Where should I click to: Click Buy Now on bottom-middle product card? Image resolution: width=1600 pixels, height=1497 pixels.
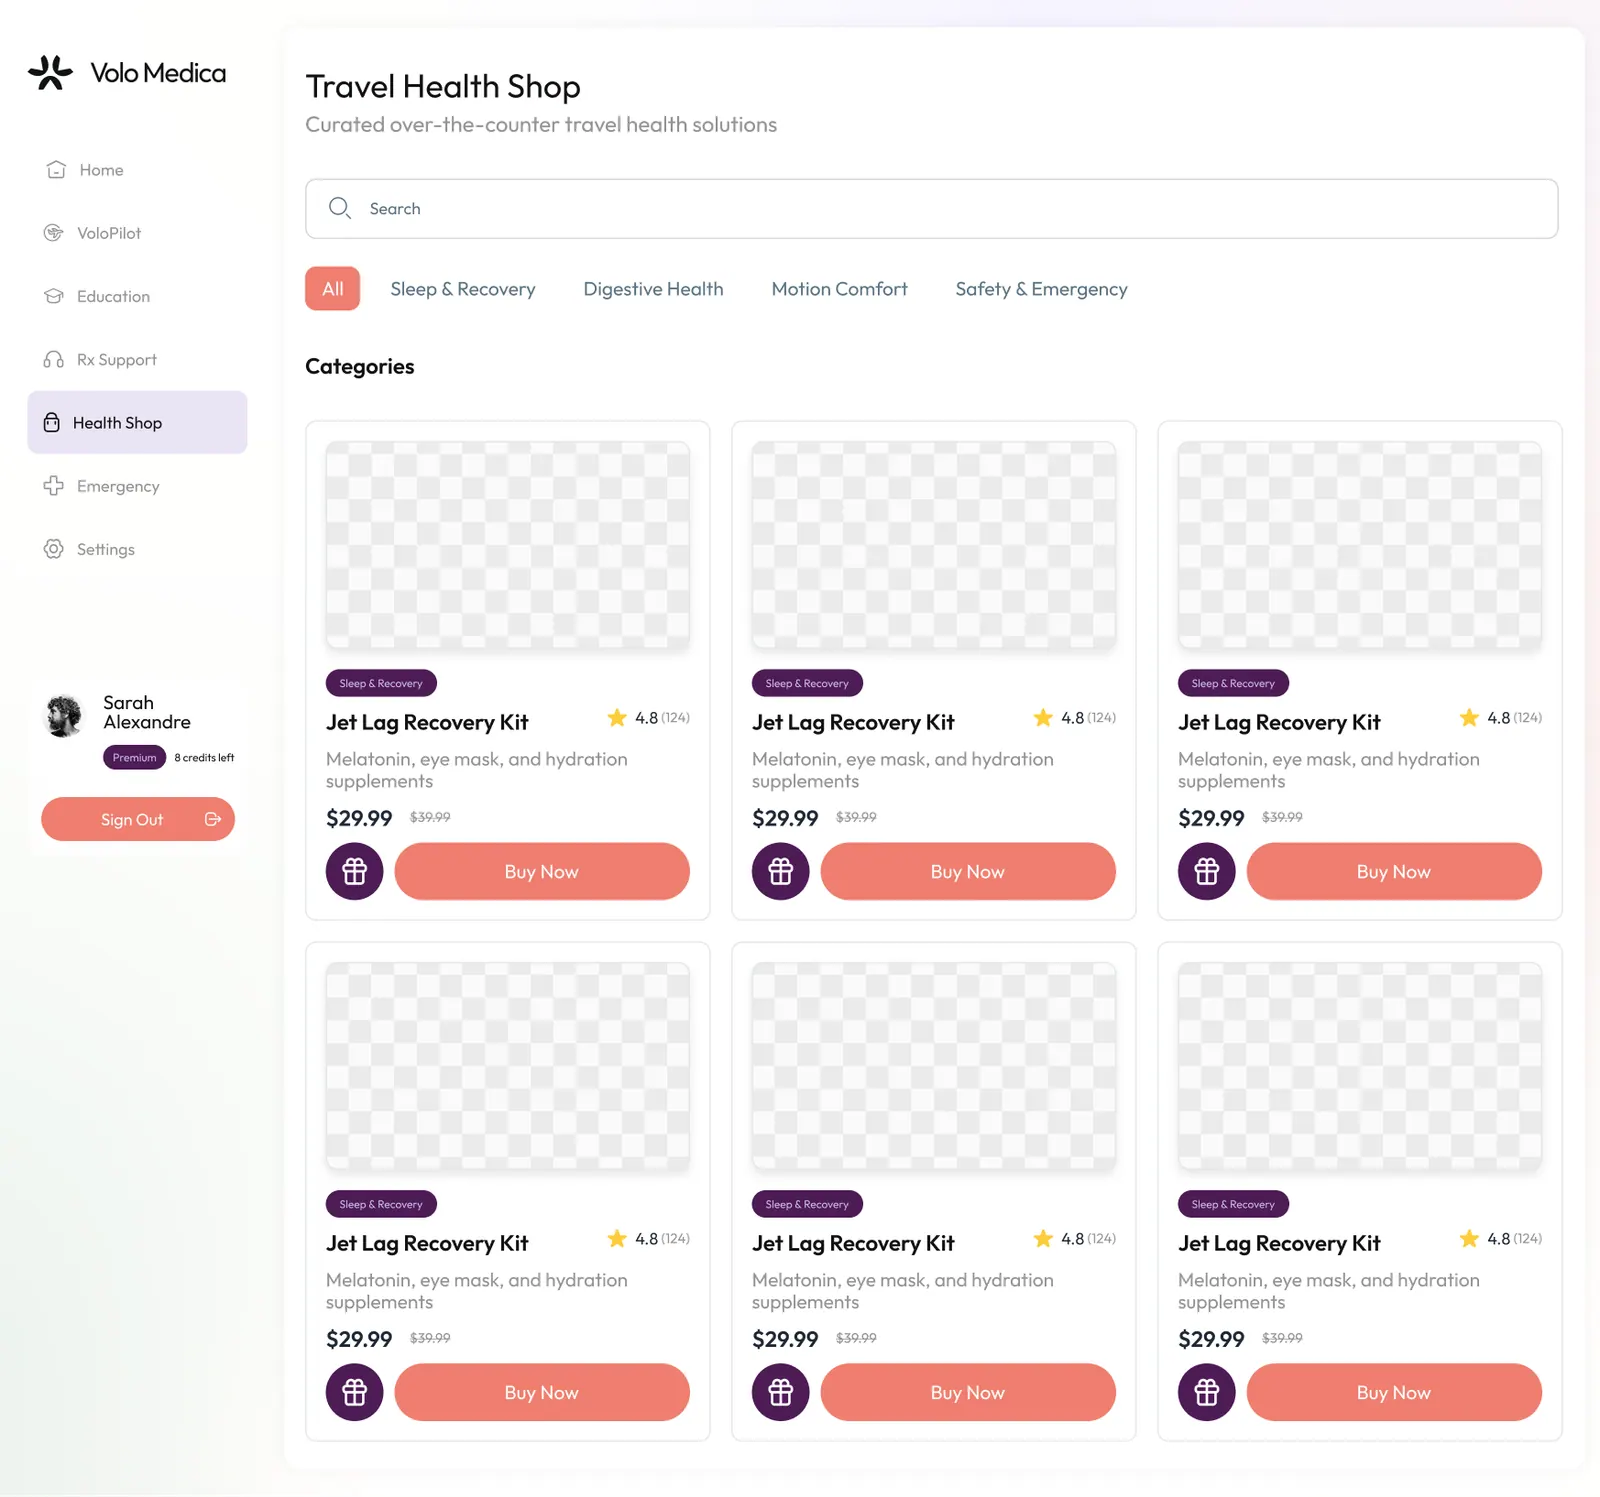[968, 1392]
